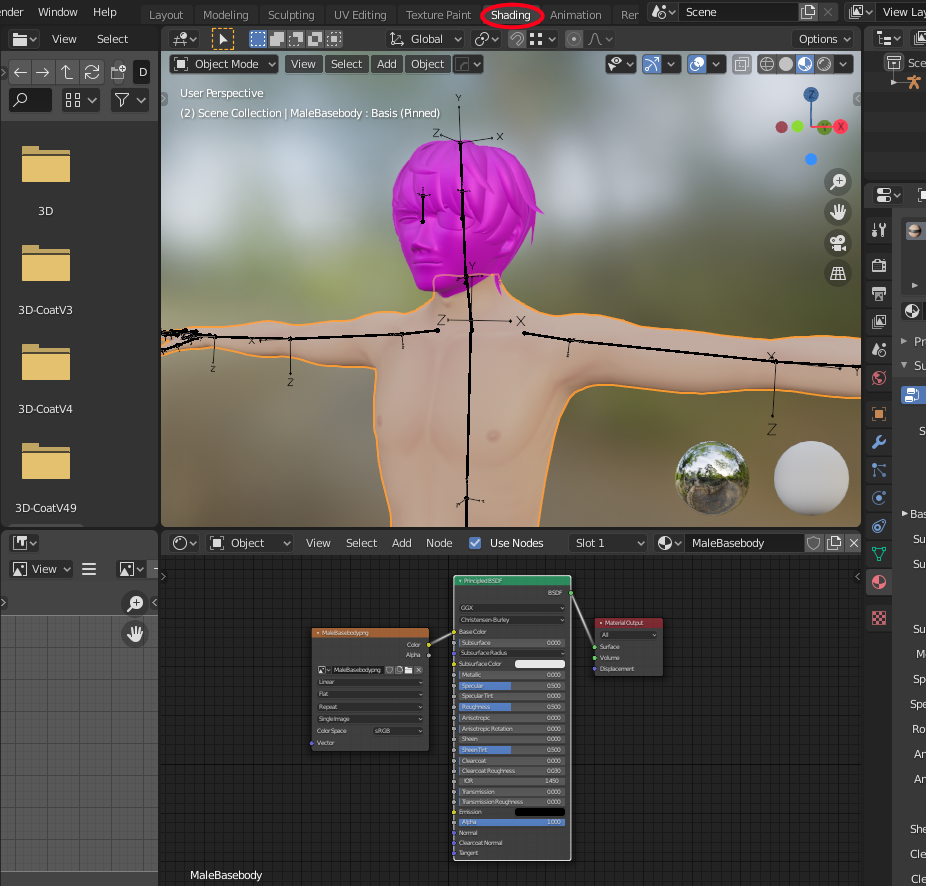The image size is (926, 886).
Task: Select the 3D-CoatV4 folder
Action: click(45, 379)
